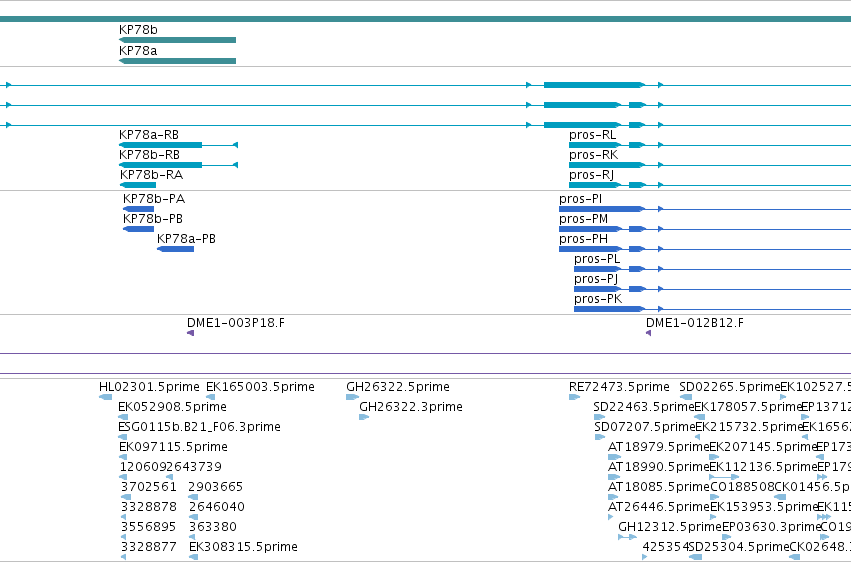
Task: Click feature 2646040
Action: pyautogui.click(x=193, y=518)
